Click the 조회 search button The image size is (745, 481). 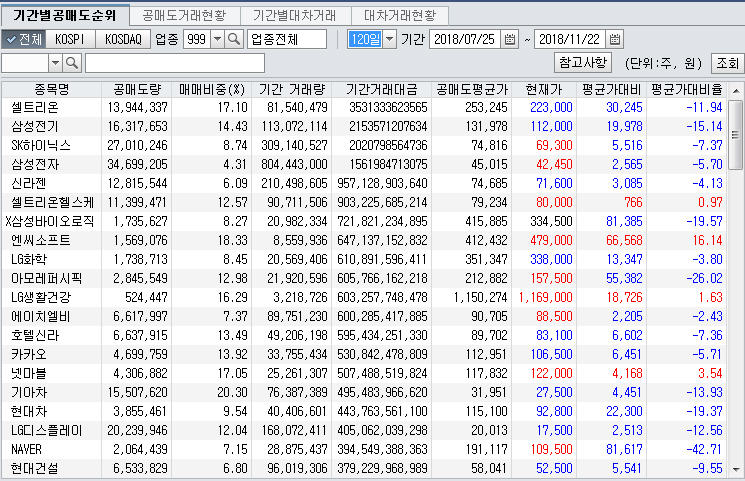[x=727, y=63]
